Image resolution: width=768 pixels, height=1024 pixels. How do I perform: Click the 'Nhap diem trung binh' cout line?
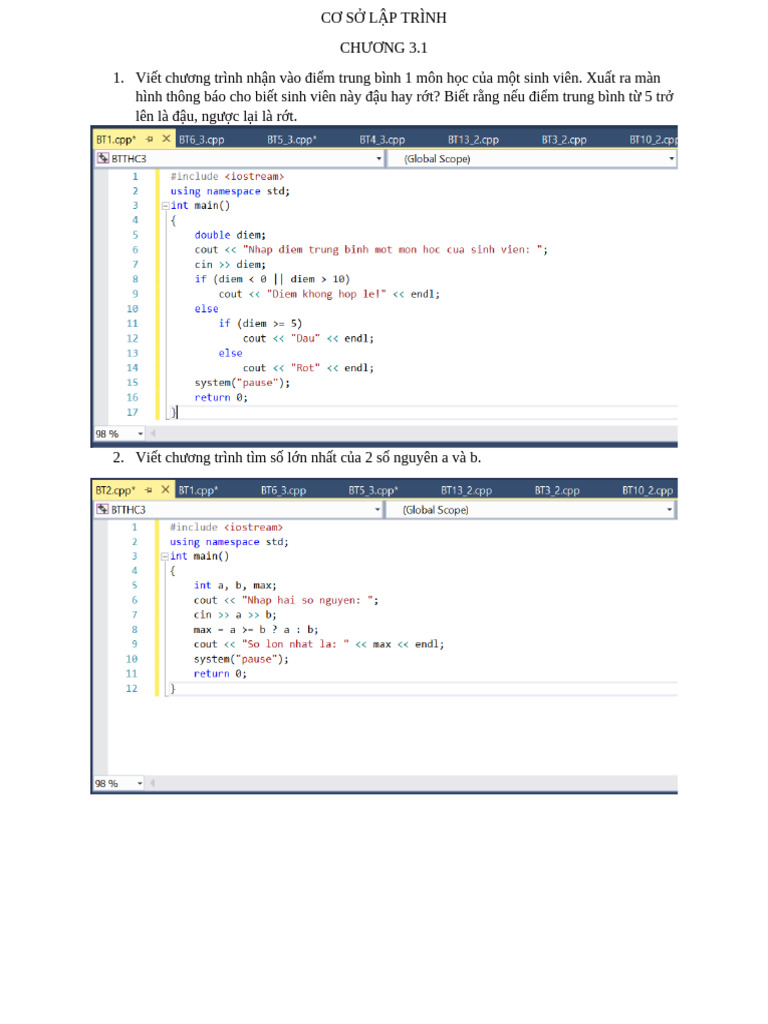point(371,249)
